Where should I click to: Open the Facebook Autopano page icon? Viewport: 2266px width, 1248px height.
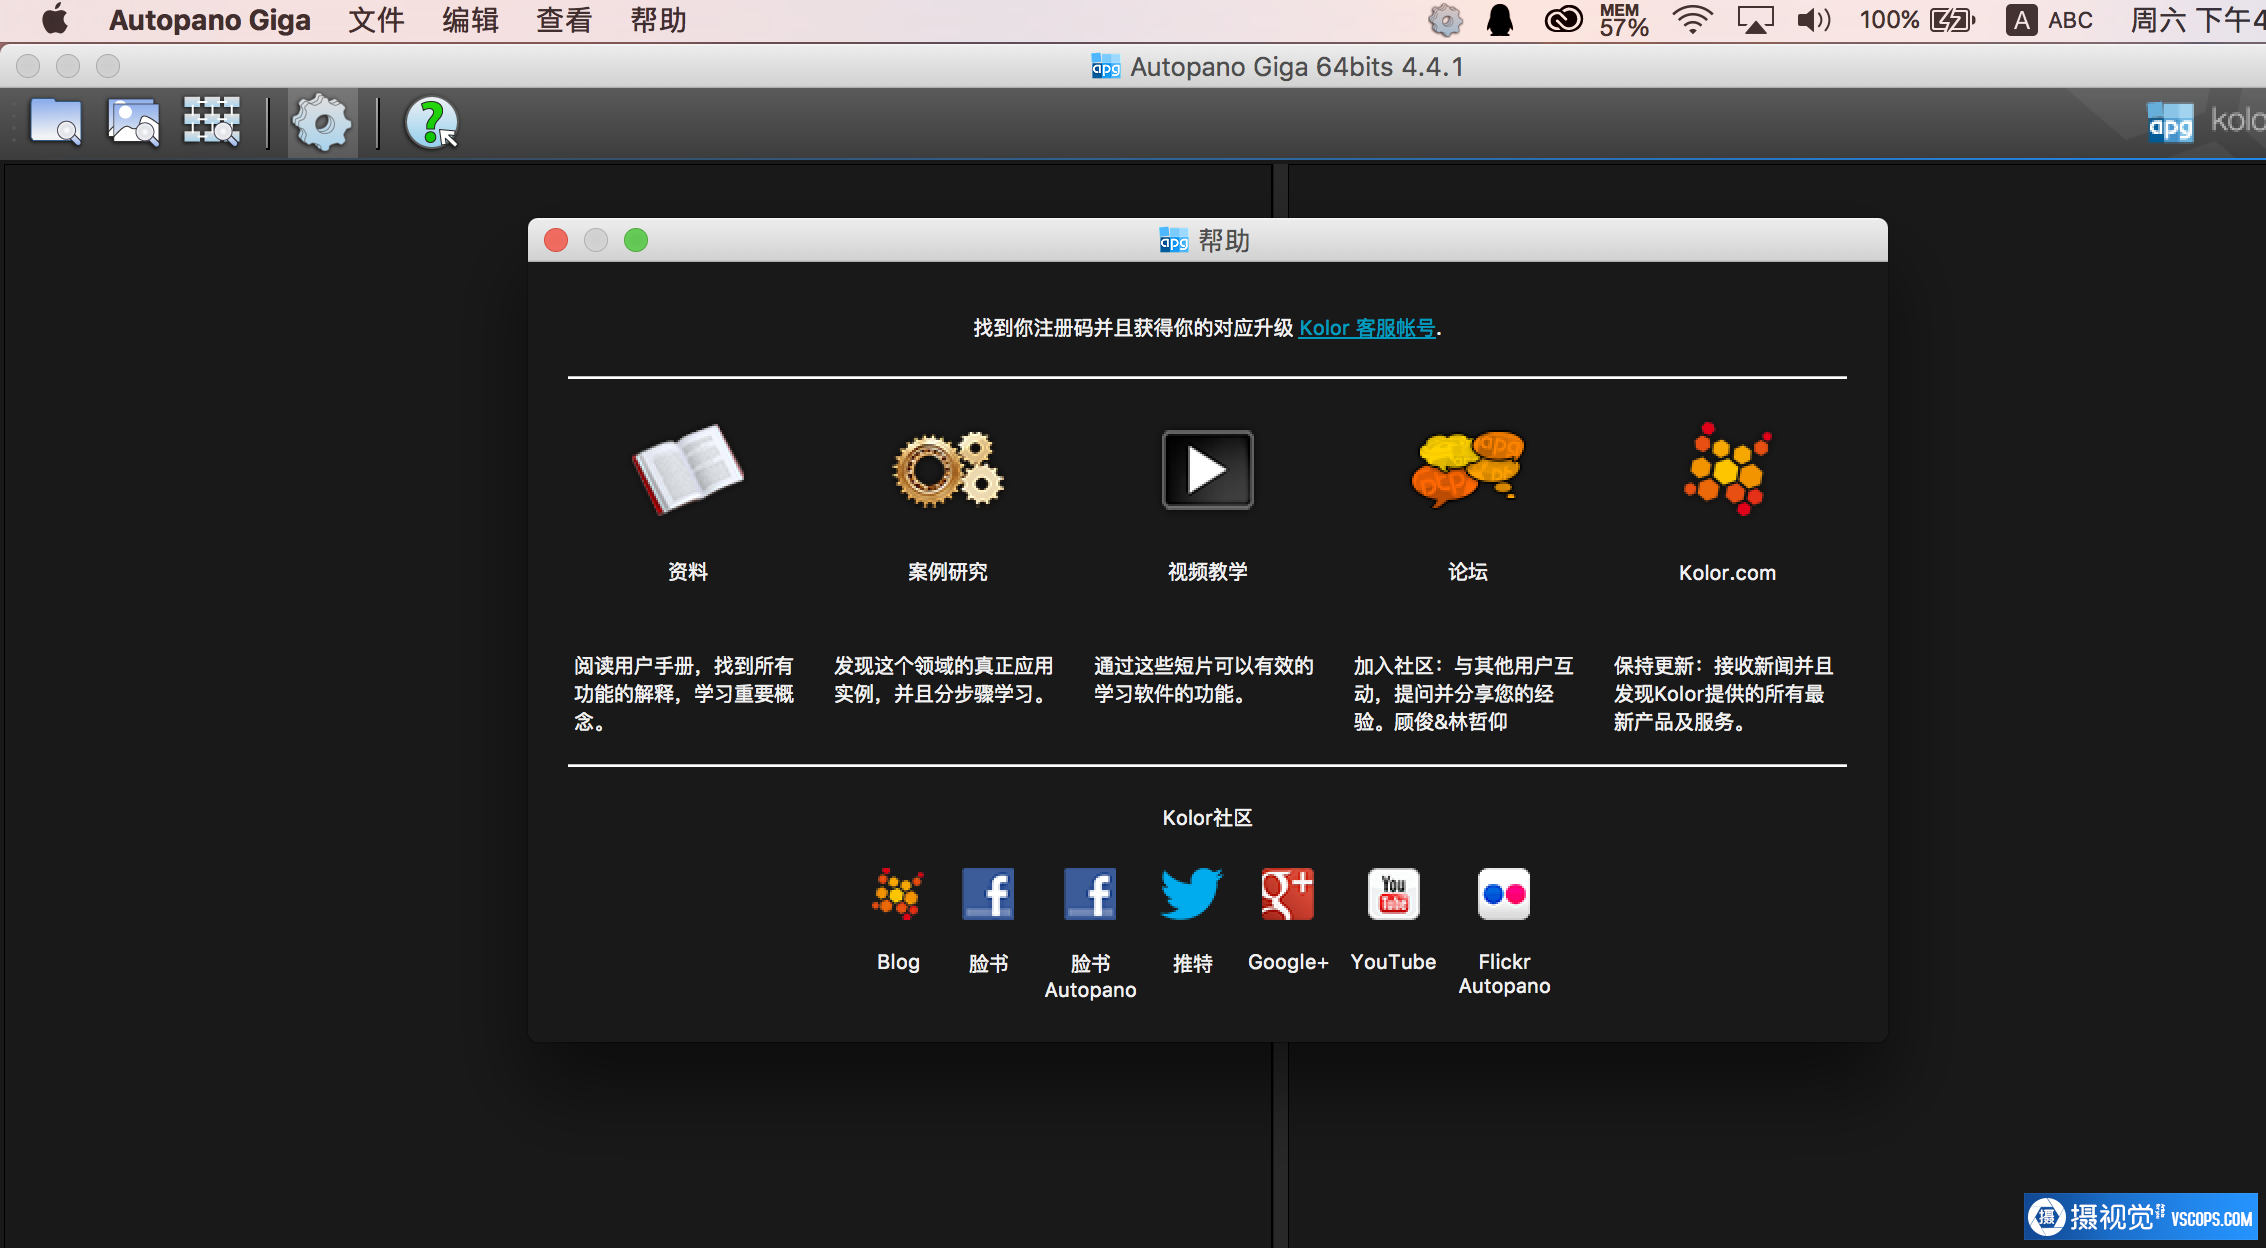pos(1090,894)
